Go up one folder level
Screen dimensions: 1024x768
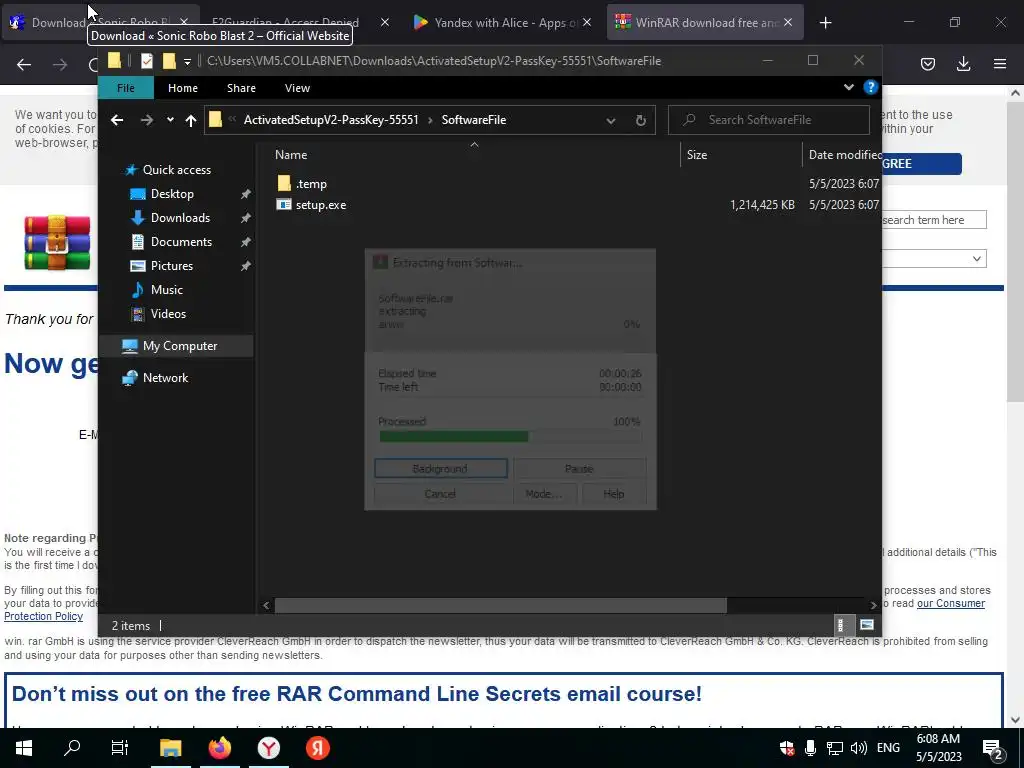click(191, 120)
